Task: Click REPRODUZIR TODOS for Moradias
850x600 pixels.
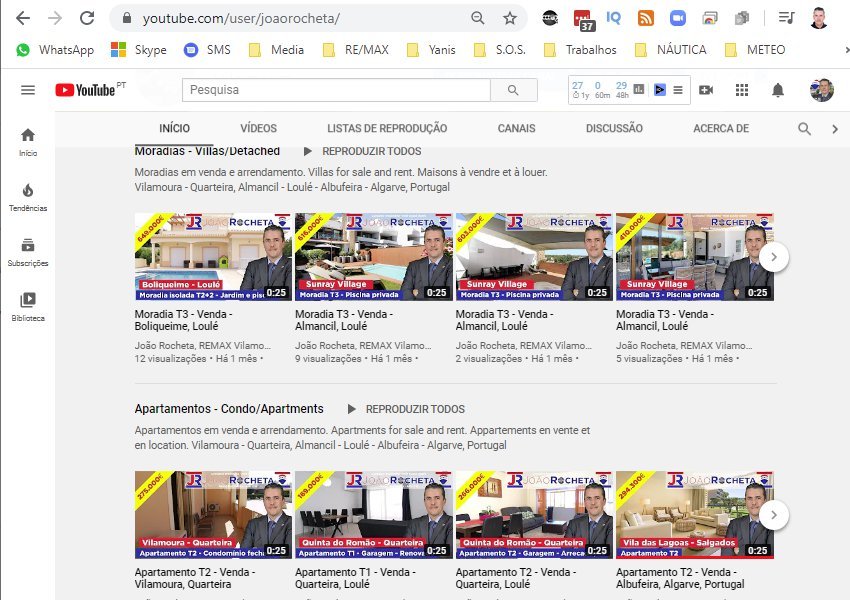Action: coord(362,151)
